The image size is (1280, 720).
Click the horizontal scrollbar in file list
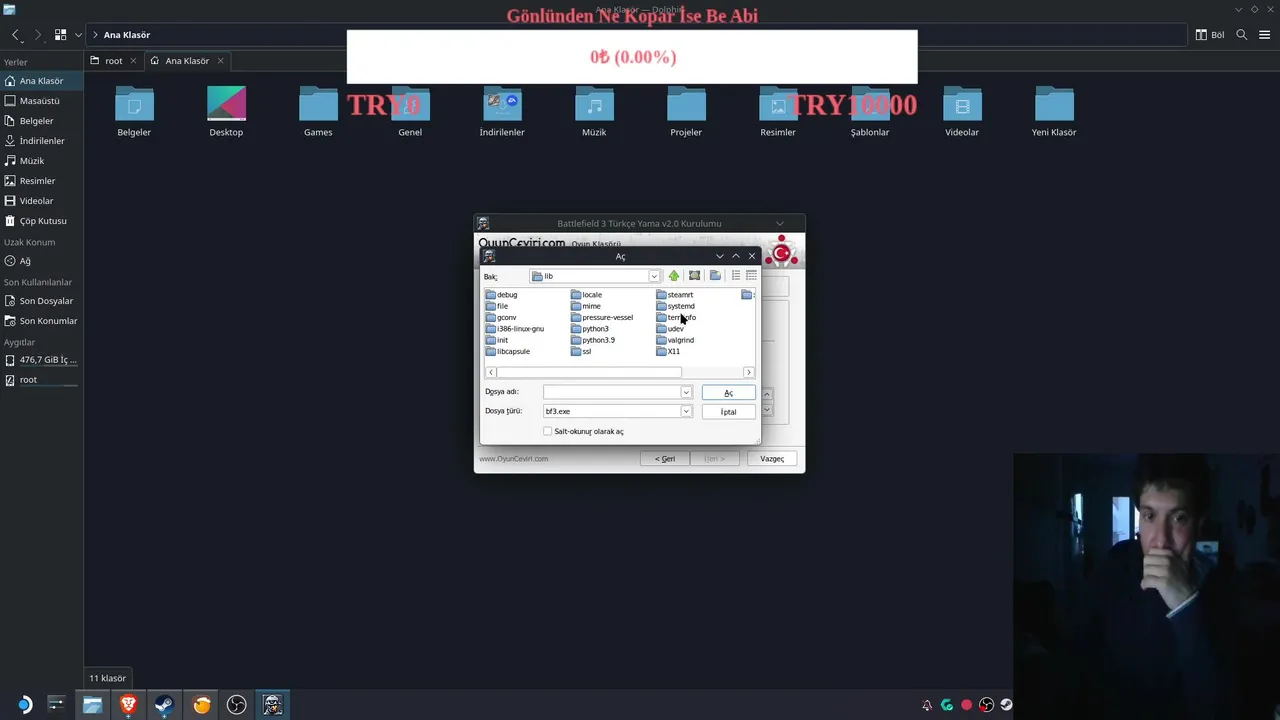tap(589, 372)
